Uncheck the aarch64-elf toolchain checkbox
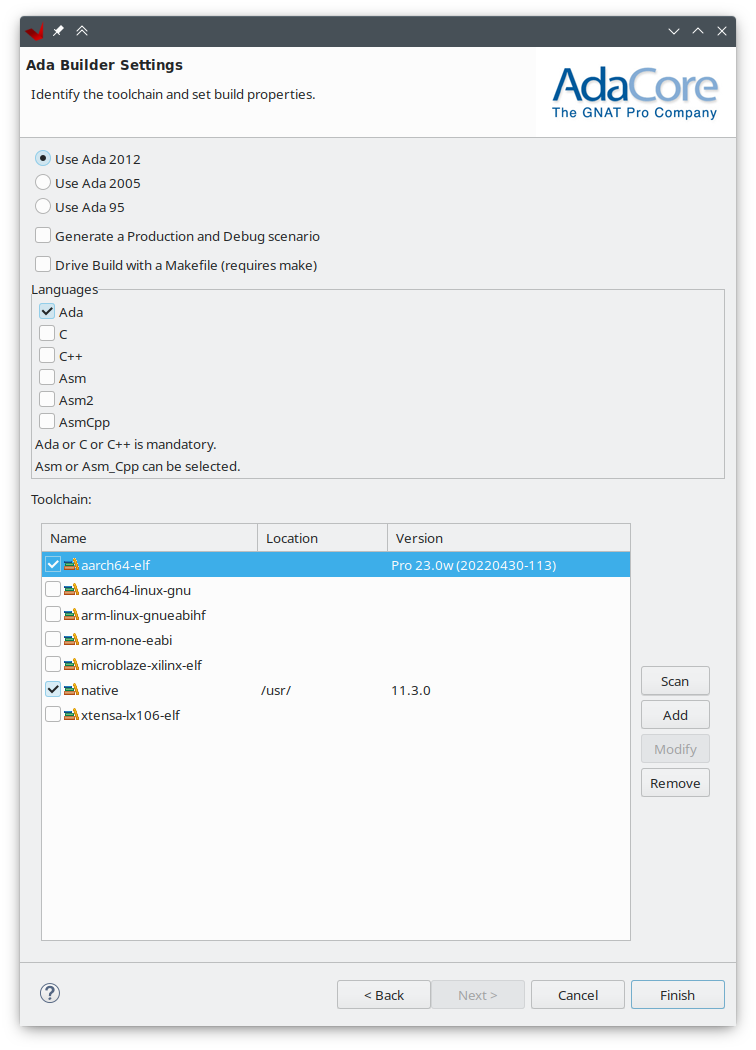 pos(53,565)
